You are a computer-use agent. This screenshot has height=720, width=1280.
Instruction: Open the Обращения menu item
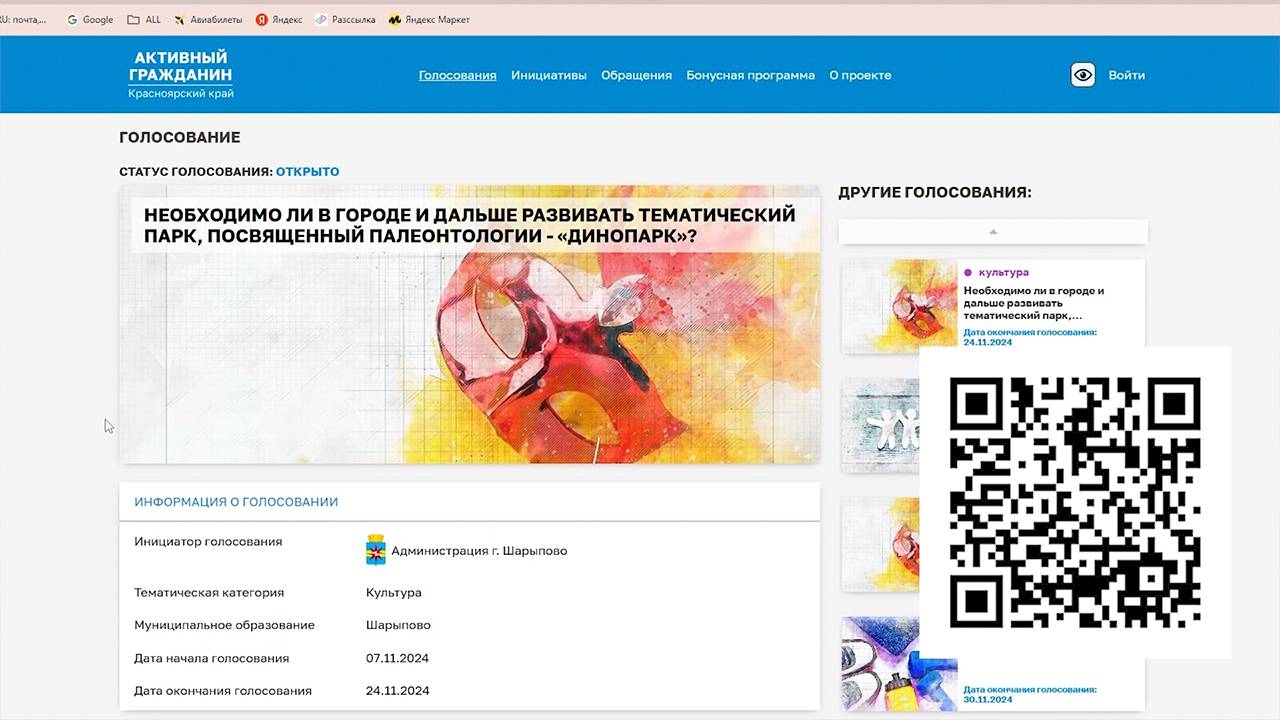pos(636,75)
